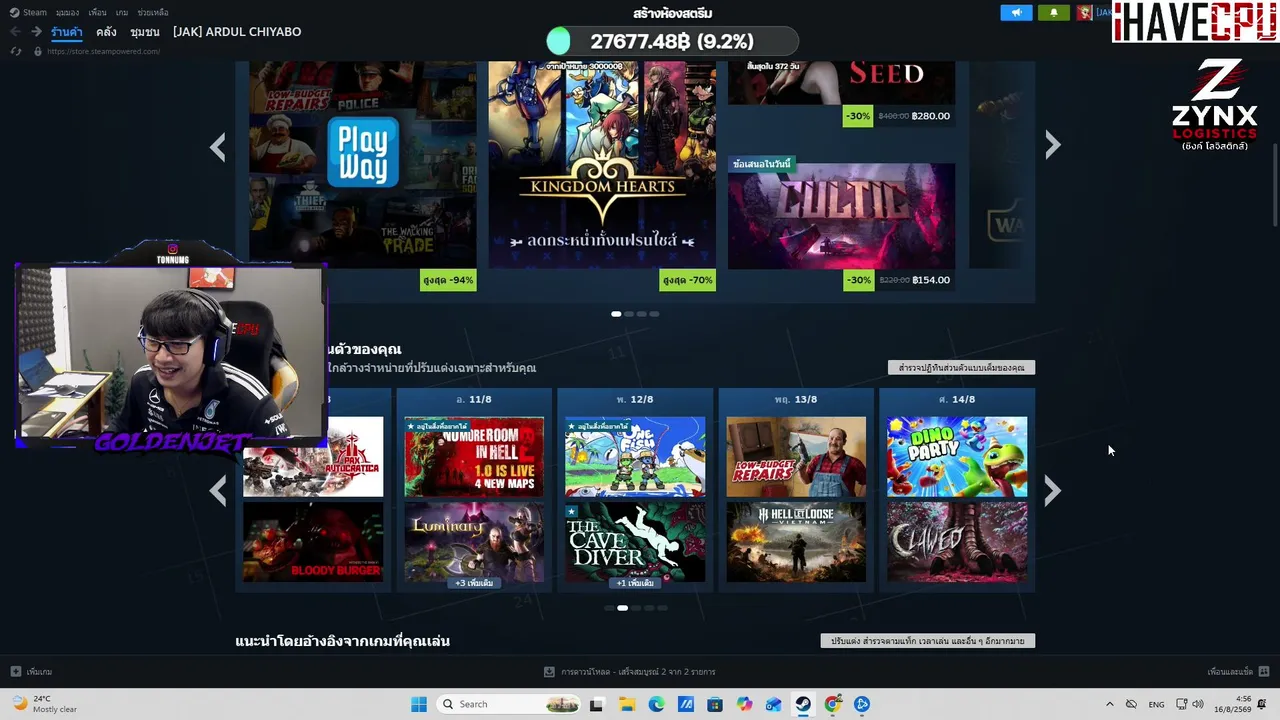Open File Explorer from the taskbar

(627, 704)
